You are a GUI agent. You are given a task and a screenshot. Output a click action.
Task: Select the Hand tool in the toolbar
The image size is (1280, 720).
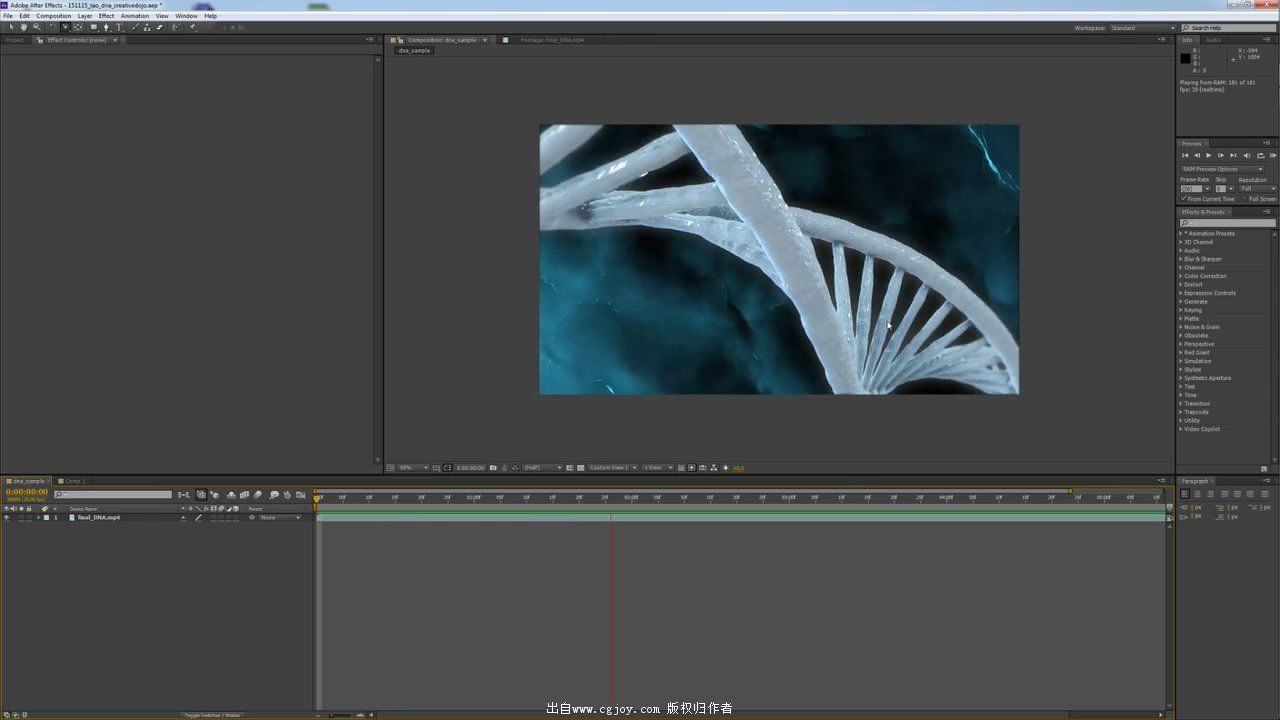click(x=24, y=27)
